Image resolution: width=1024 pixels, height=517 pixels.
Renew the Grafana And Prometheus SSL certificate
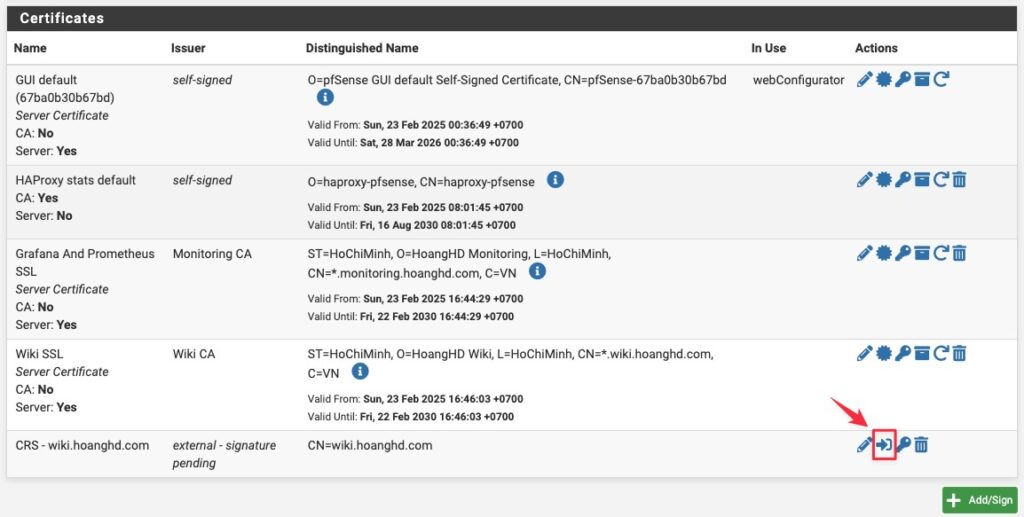[x=940, y=253]
